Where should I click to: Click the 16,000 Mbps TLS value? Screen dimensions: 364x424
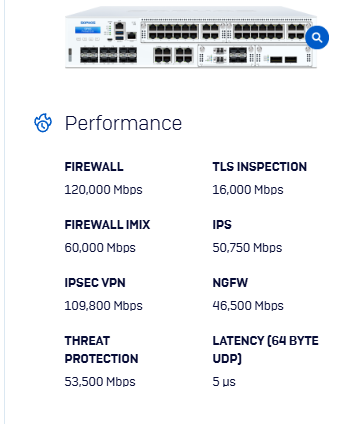pos(248,190)
